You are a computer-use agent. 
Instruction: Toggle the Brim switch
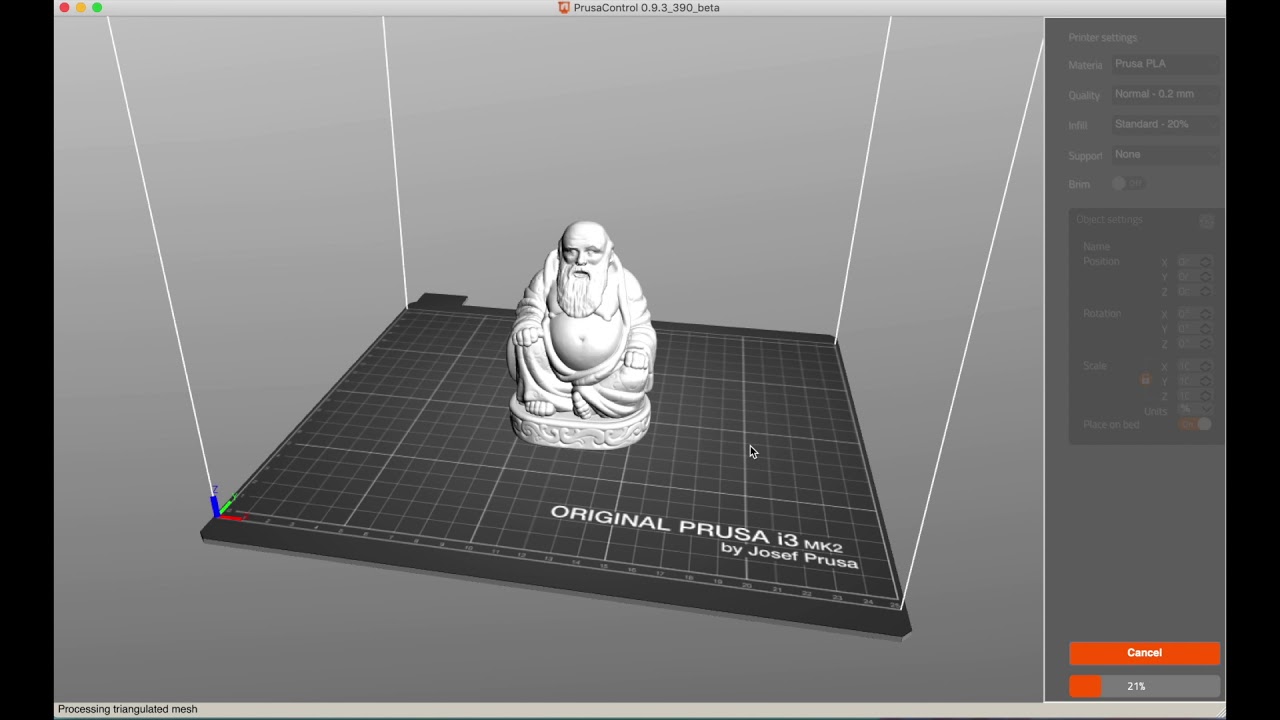tap(1128, 184)
